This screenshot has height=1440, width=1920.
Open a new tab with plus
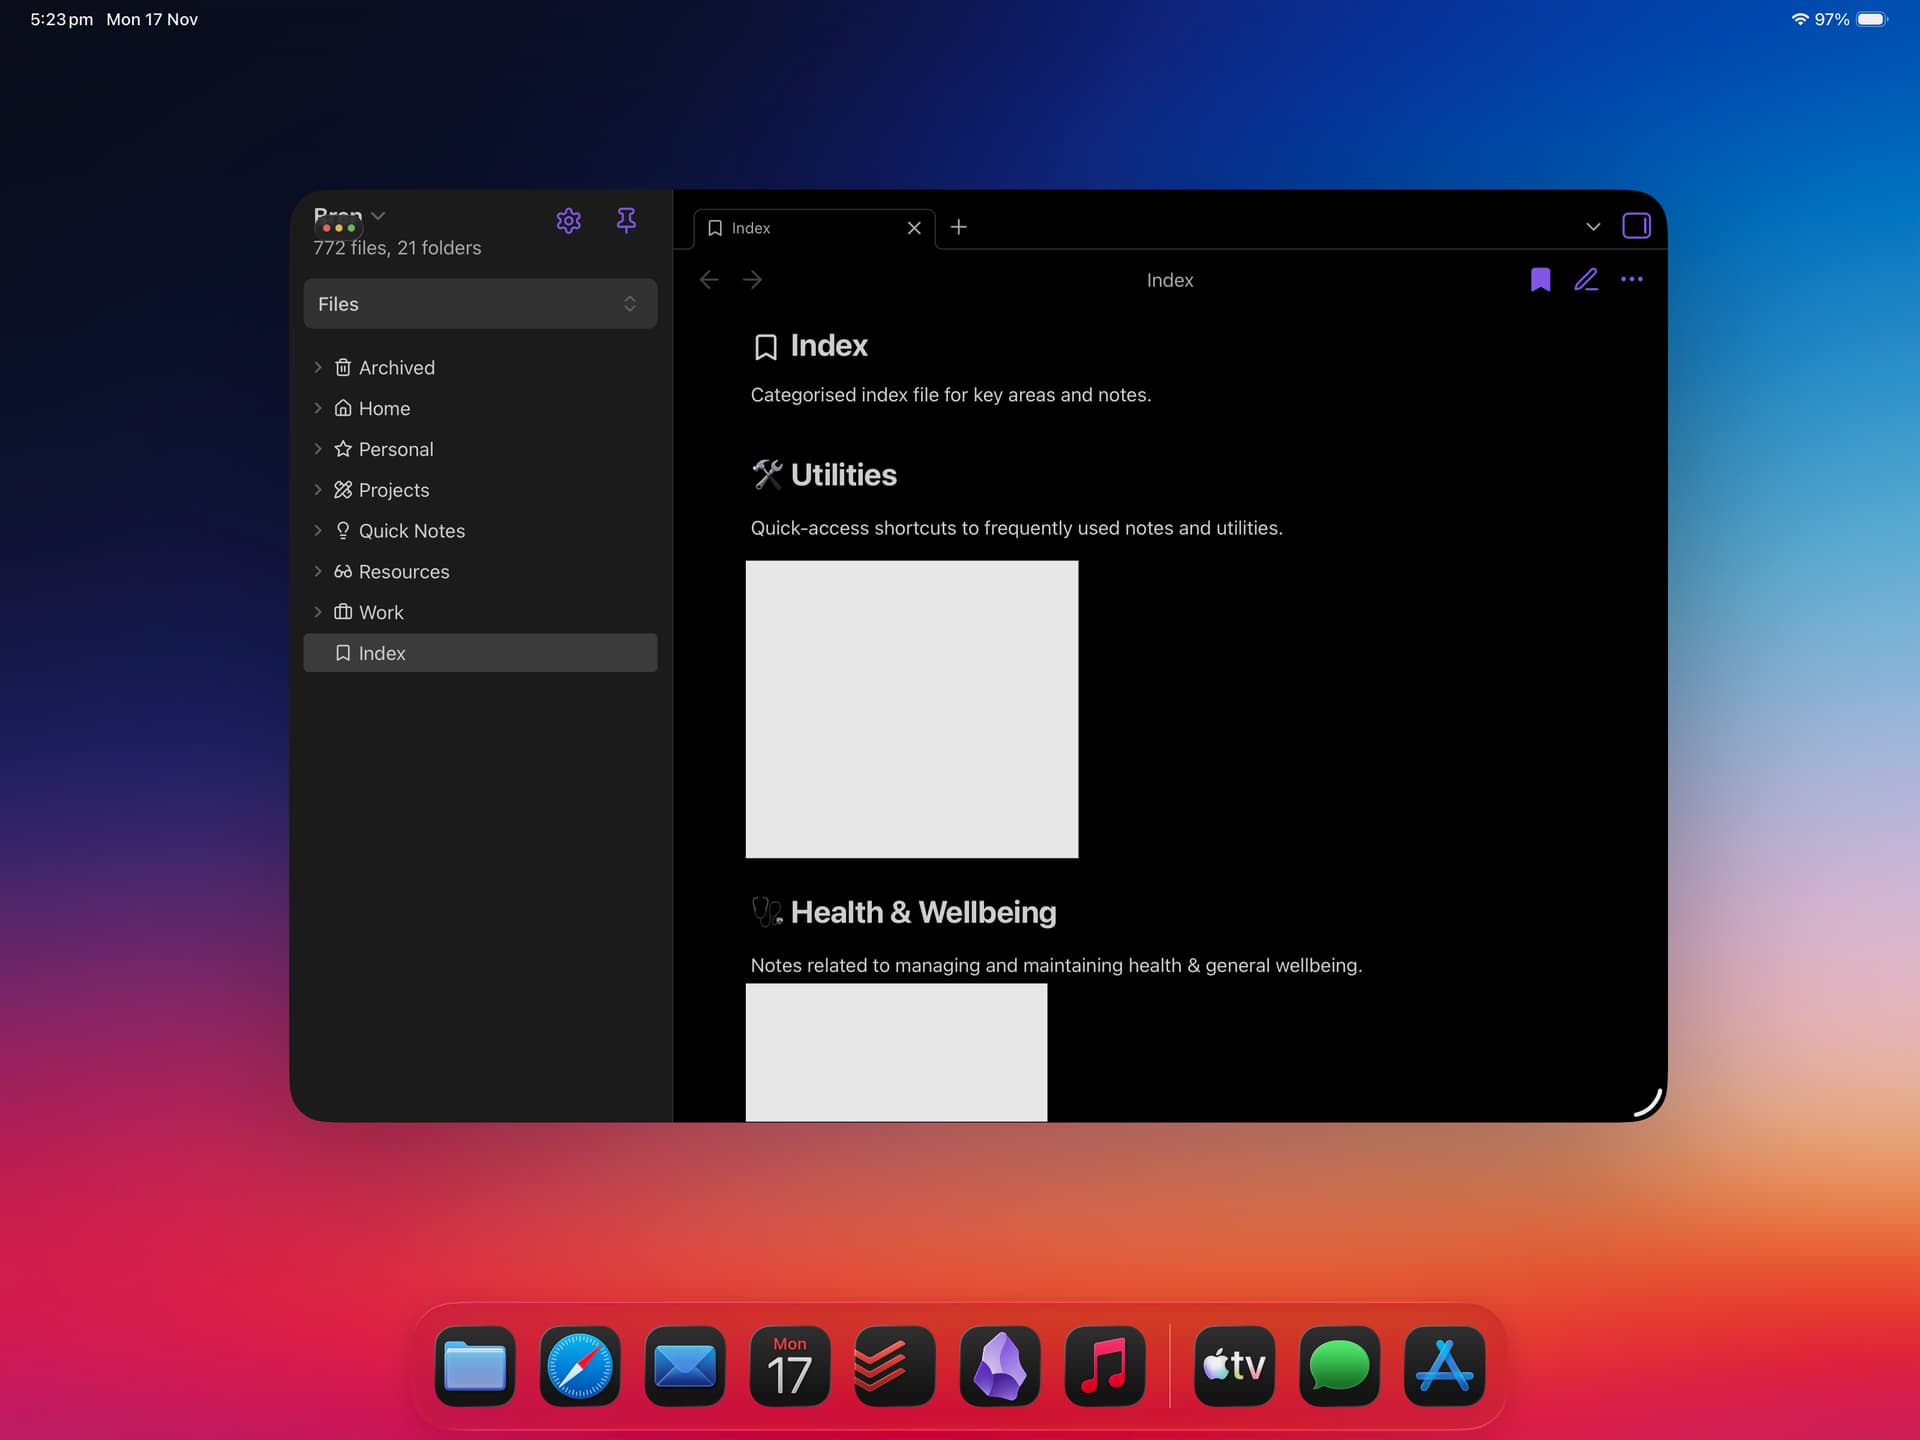(958, 227)
